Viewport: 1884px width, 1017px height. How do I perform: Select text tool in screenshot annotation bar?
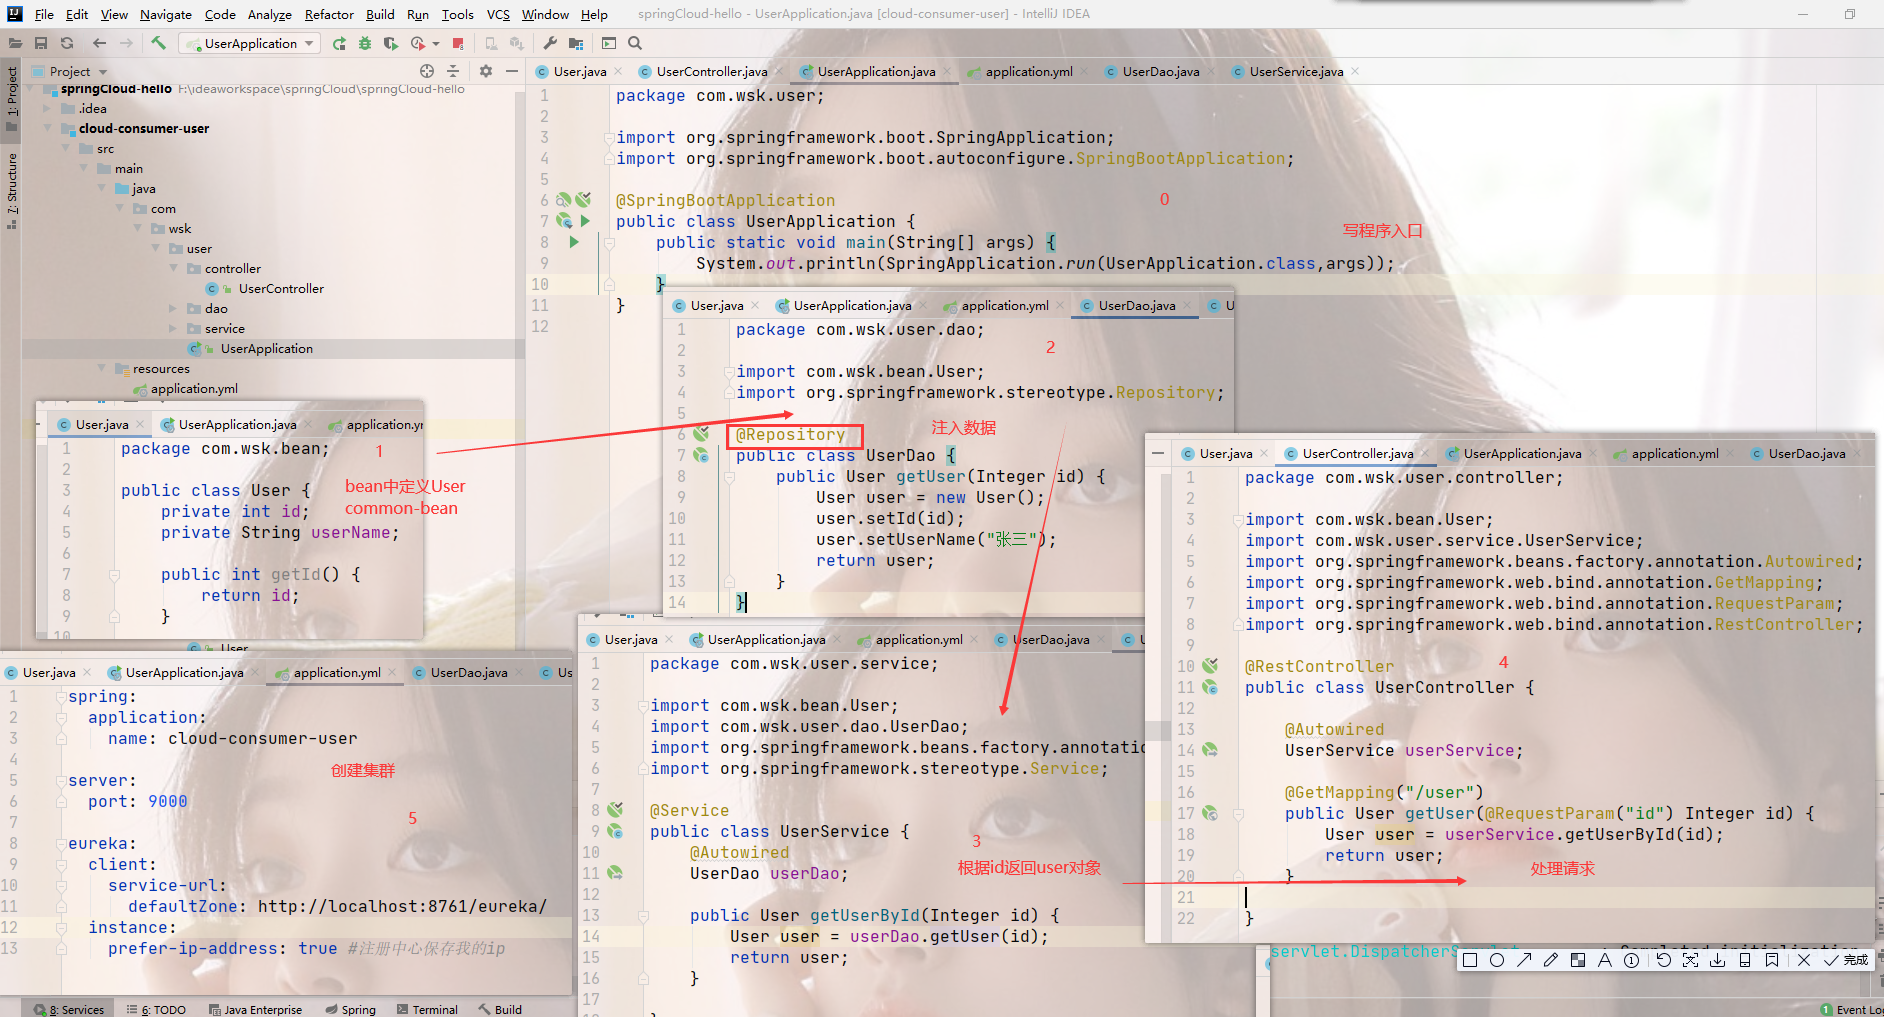pyautogui.click(x=1605, y=960)
